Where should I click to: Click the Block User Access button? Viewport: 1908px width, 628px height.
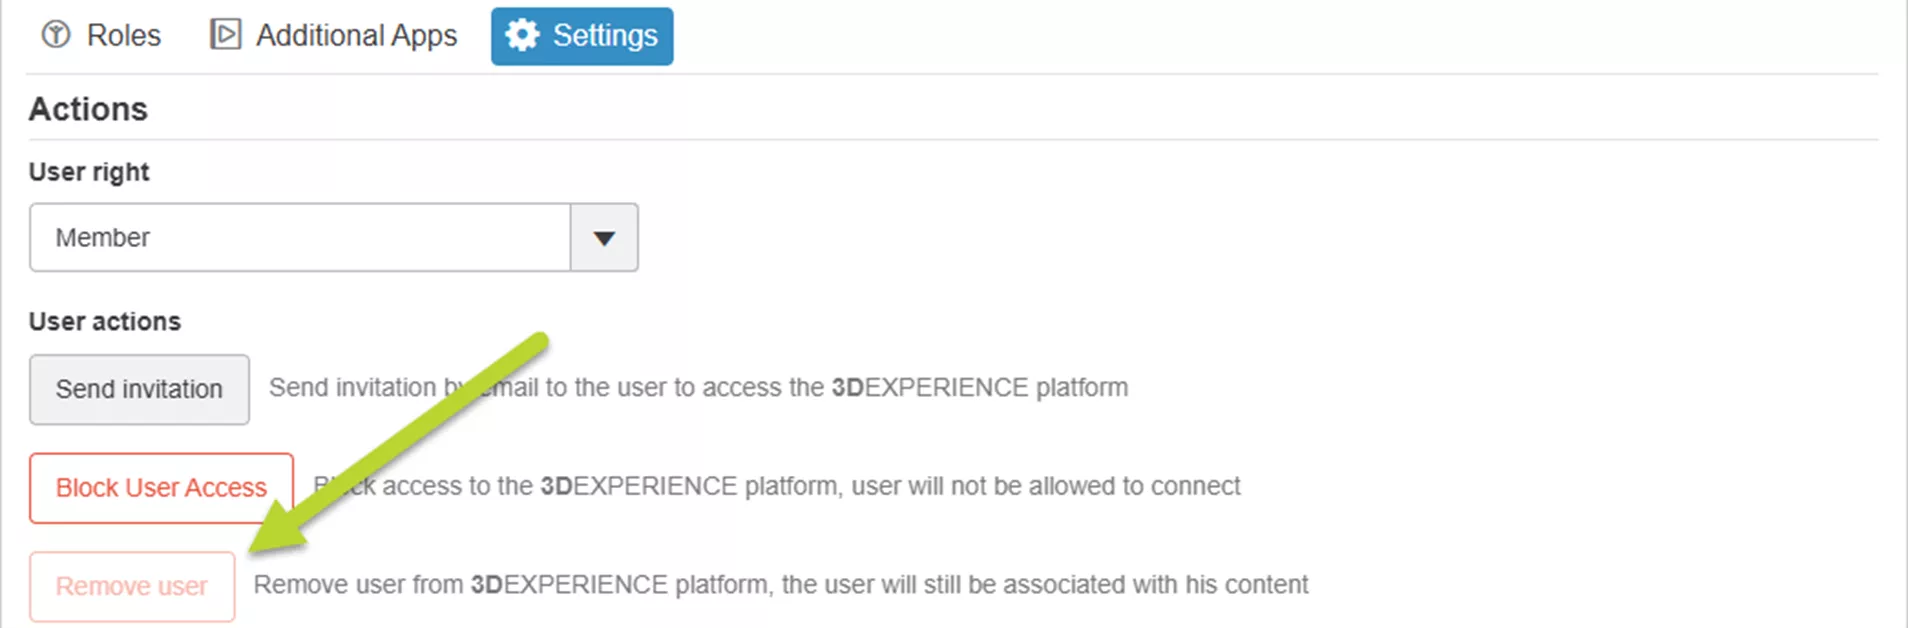(x=161, y=488)
